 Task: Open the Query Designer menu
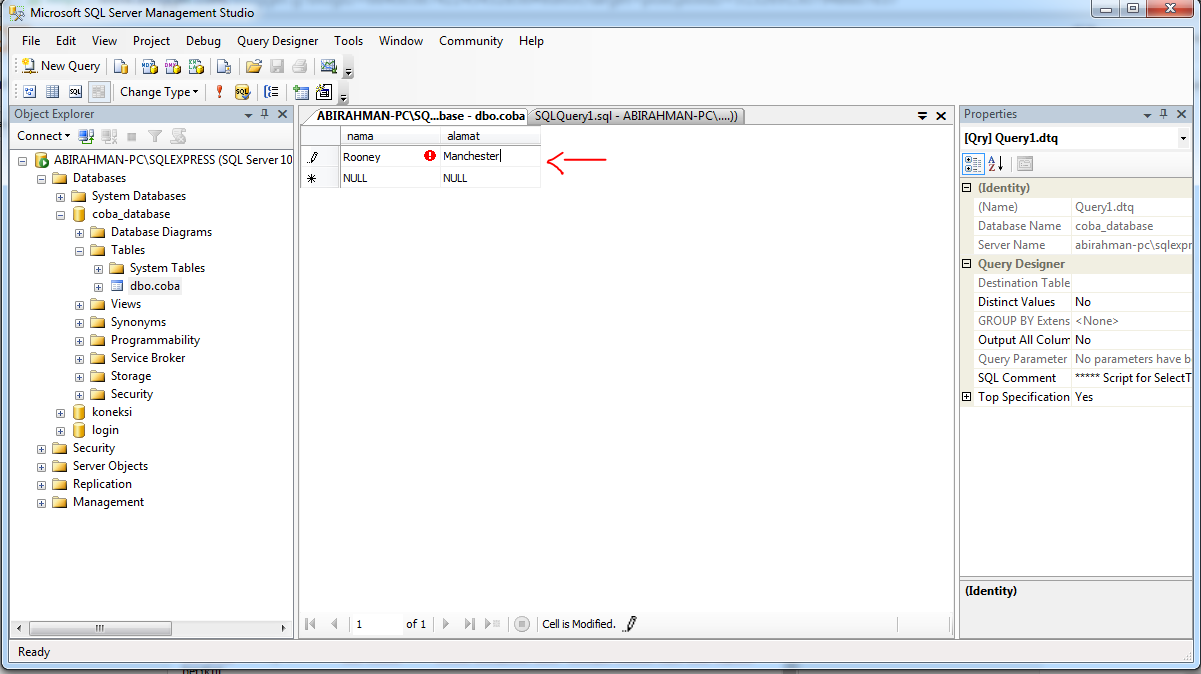(277, 41)
